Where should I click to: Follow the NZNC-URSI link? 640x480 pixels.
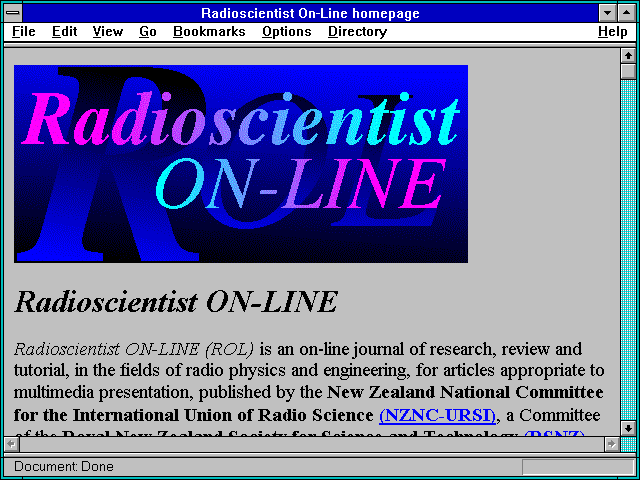(437, 416)
